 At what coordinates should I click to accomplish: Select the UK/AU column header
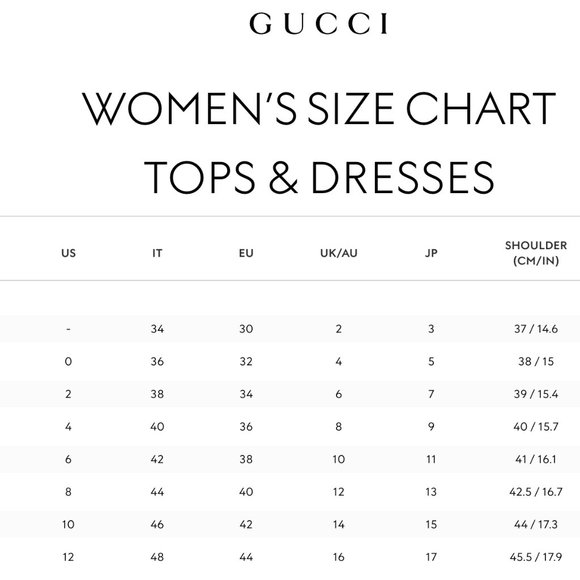pyautogui.click(x=339, y=253)
